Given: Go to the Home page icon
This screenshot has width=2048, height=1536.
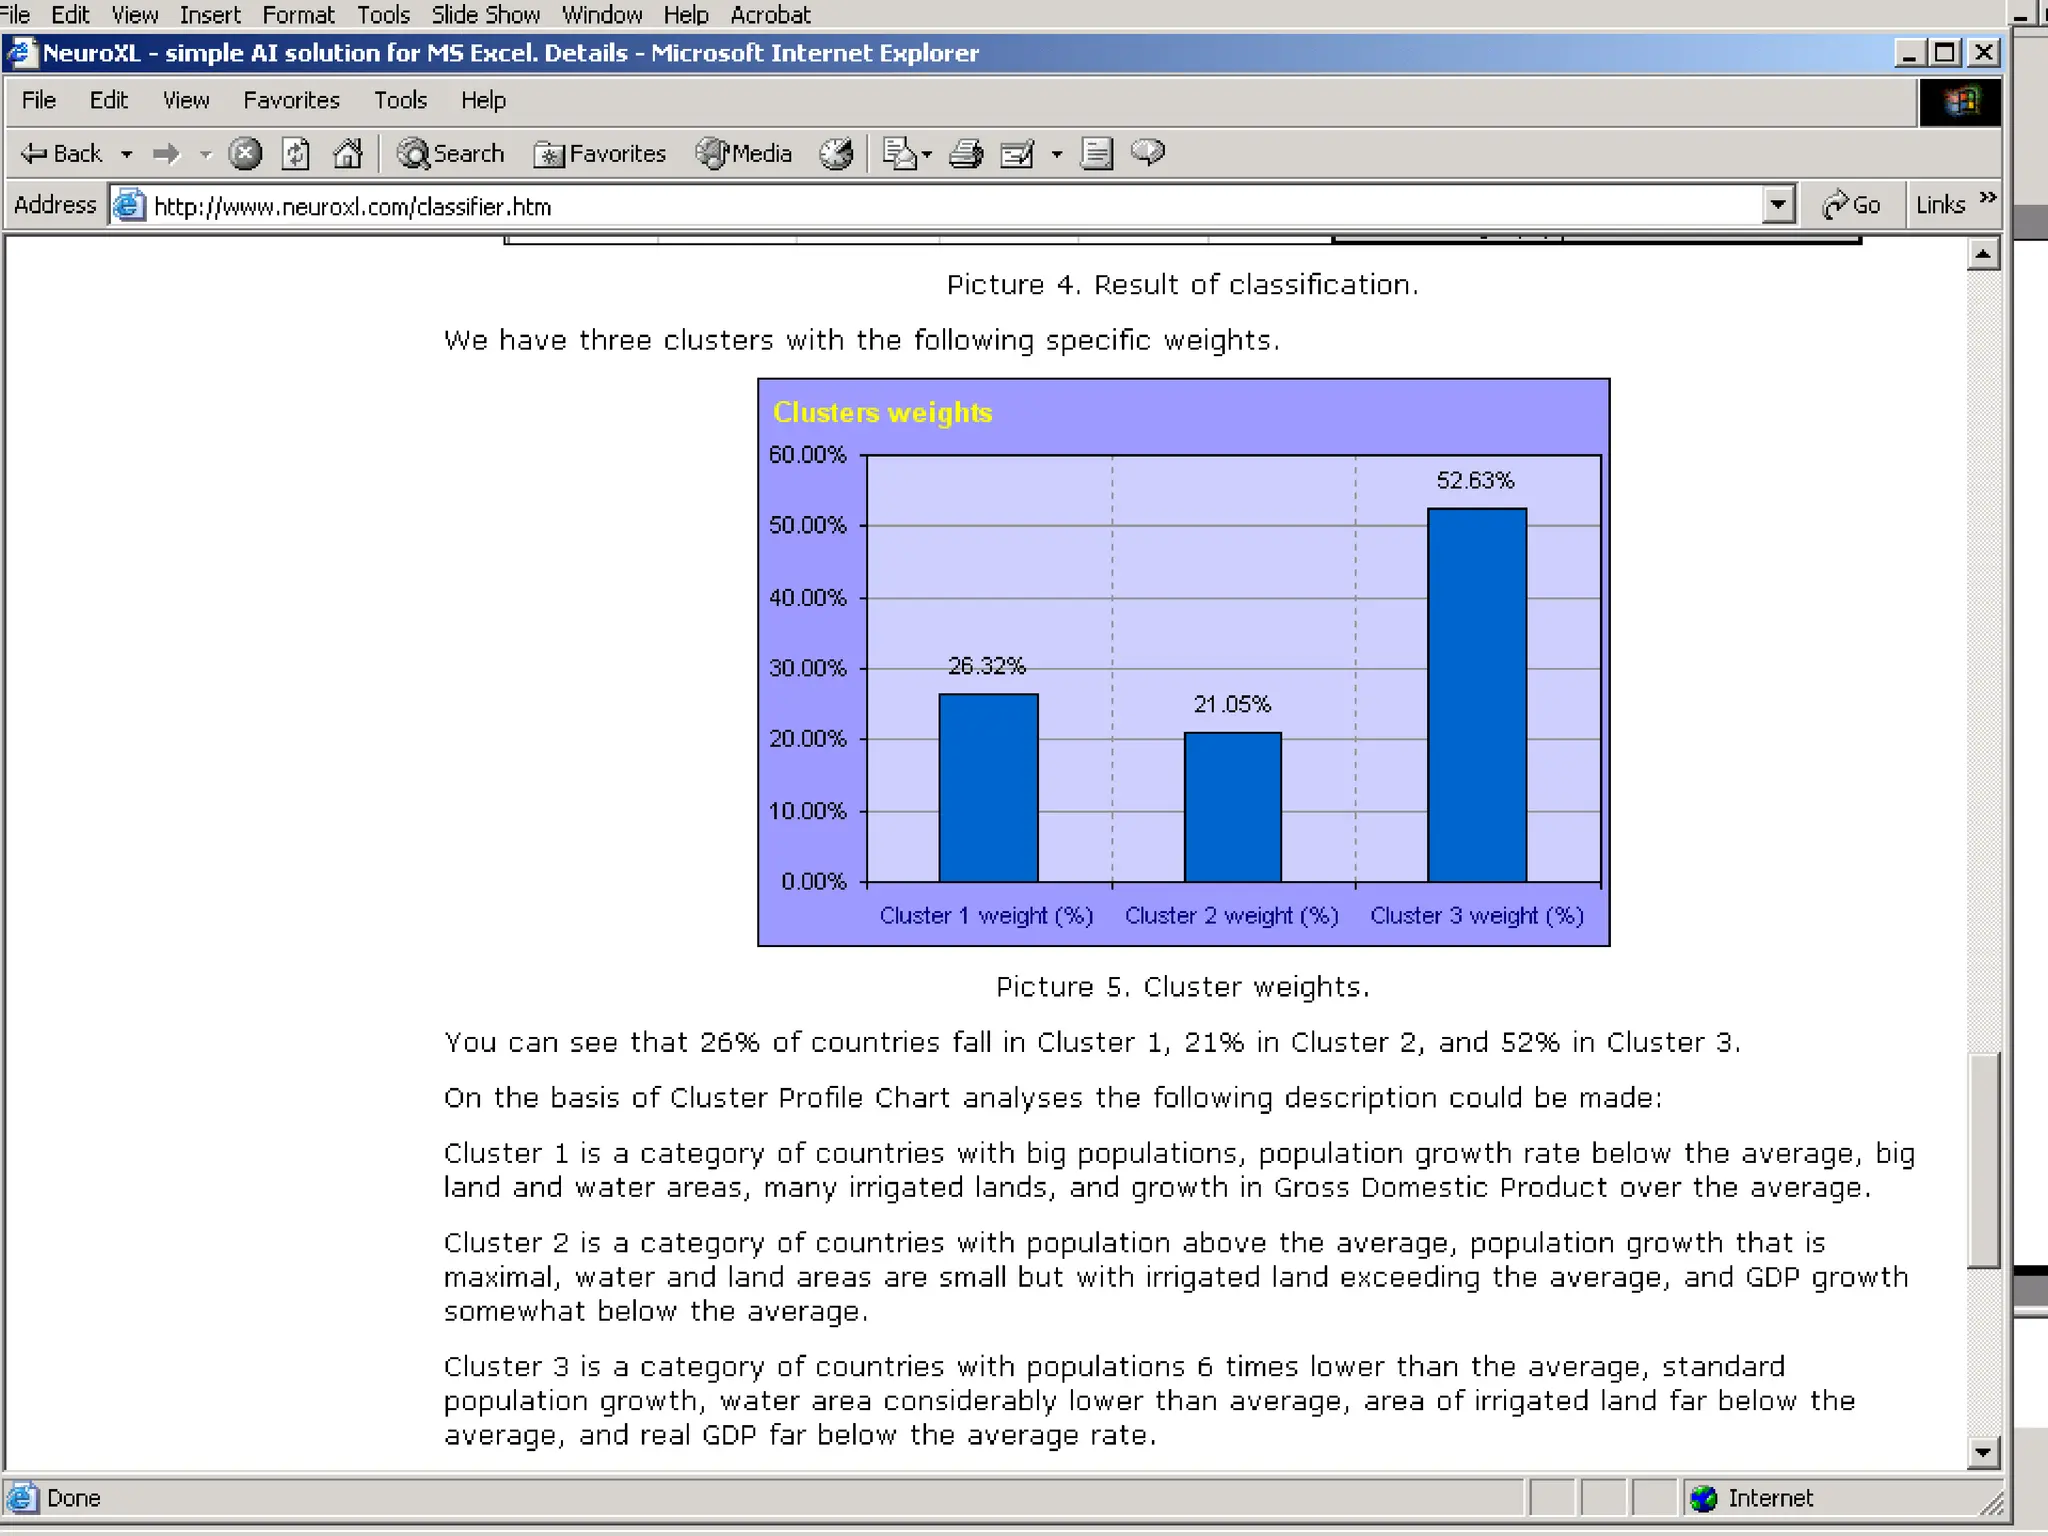Looking at the screenshot, I should pos(347,153).
